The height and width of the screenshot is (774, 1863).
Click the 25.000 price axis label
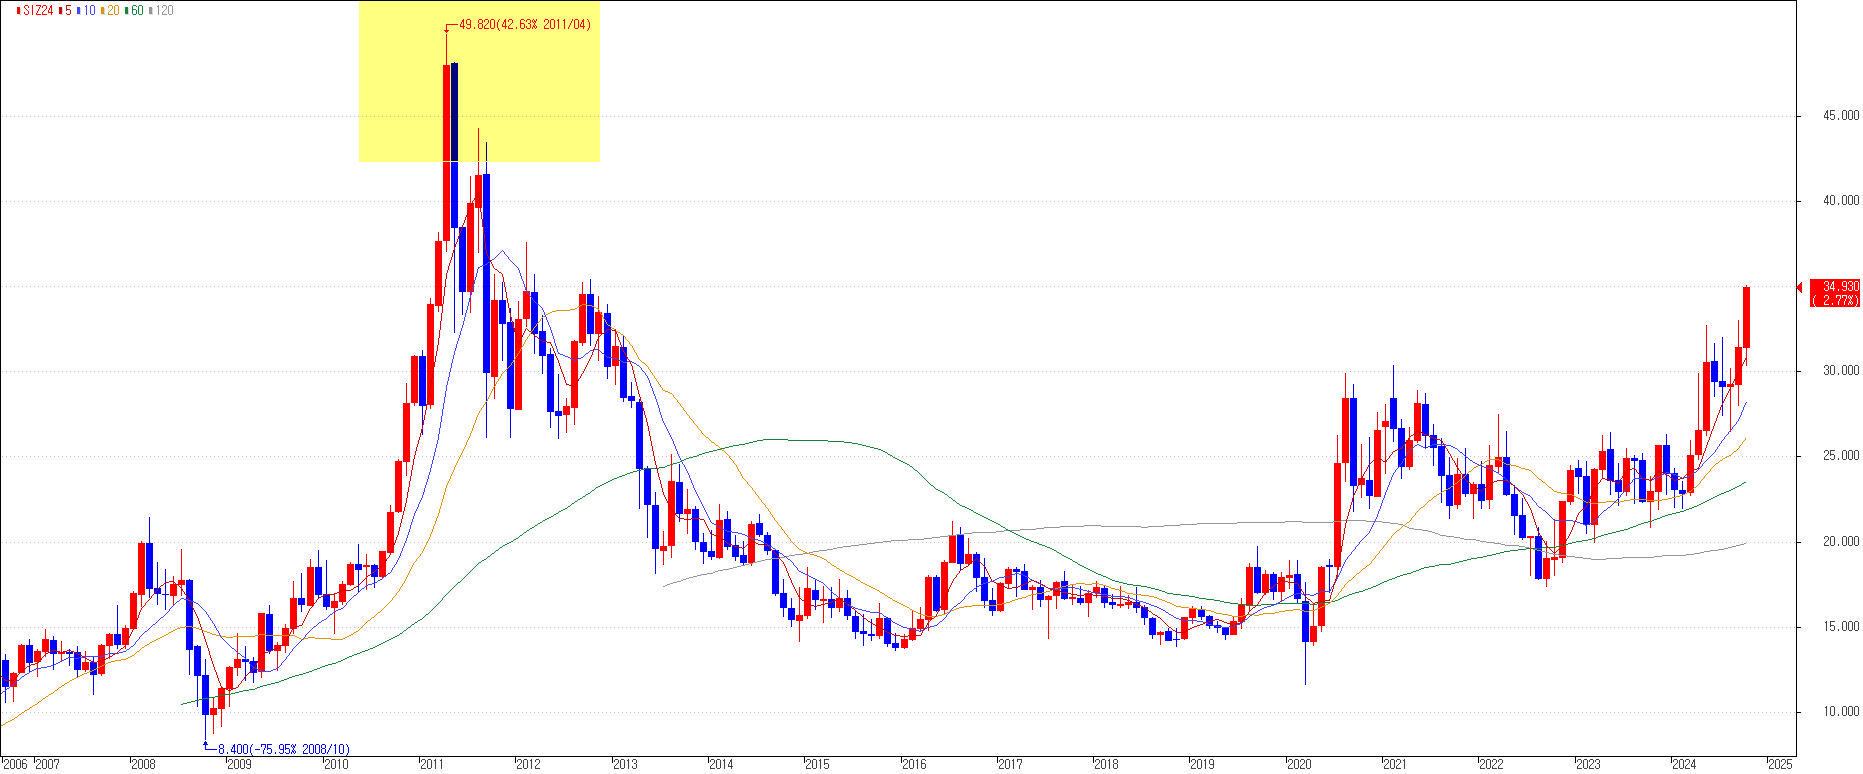tap(1841, 456)
